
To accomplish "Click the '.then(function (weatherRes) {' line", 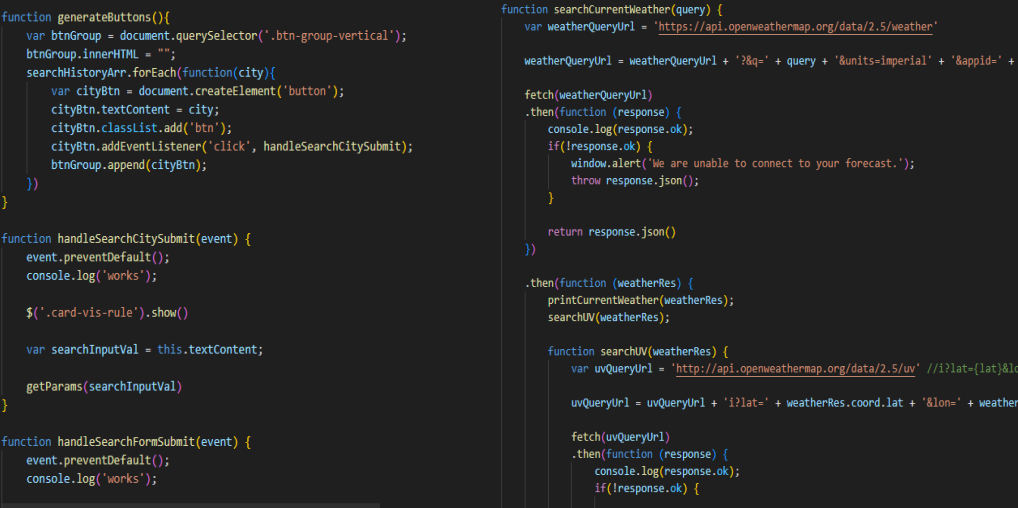I will (609, 284).
